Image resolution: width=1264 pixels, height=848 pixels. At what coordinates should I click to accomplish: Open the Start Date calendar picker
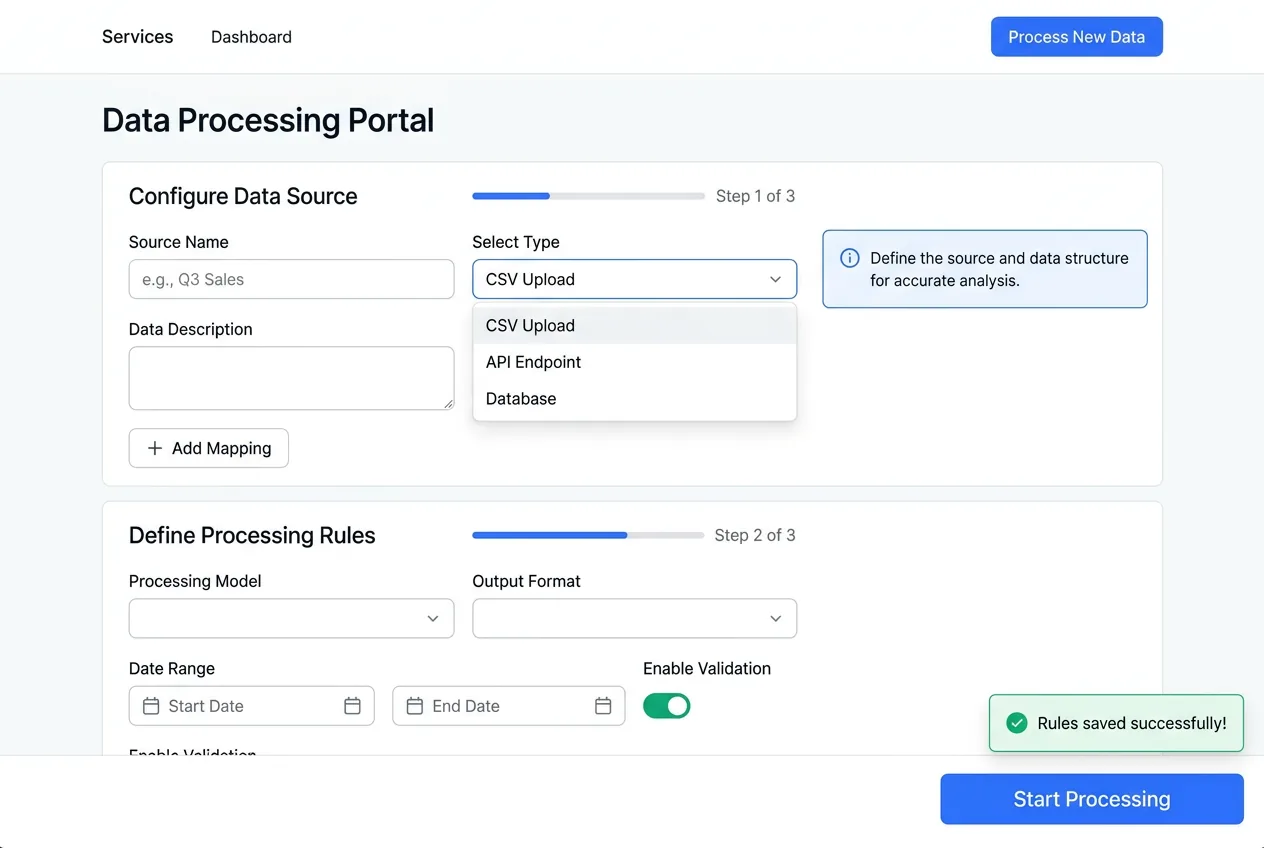pos(352,706)
